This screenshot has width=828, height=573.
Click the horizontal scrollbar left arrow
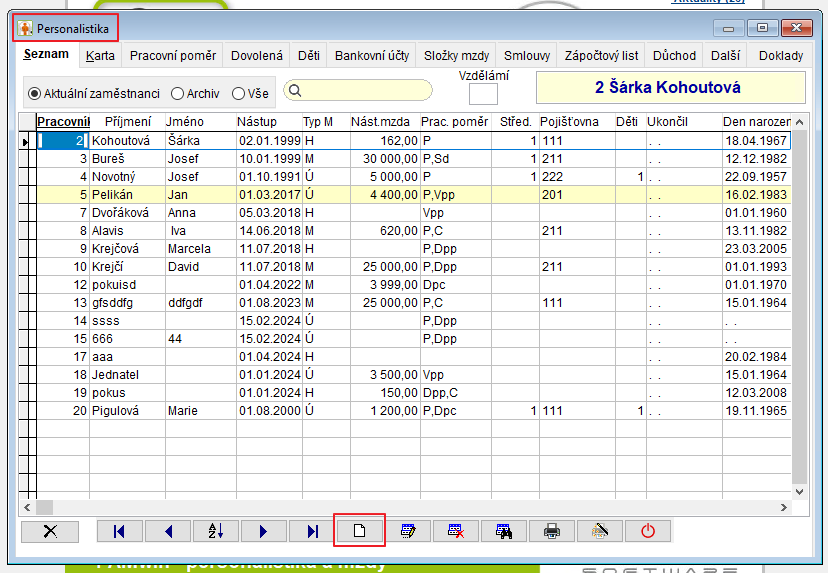pyautogui.click(x=27, y=508)
